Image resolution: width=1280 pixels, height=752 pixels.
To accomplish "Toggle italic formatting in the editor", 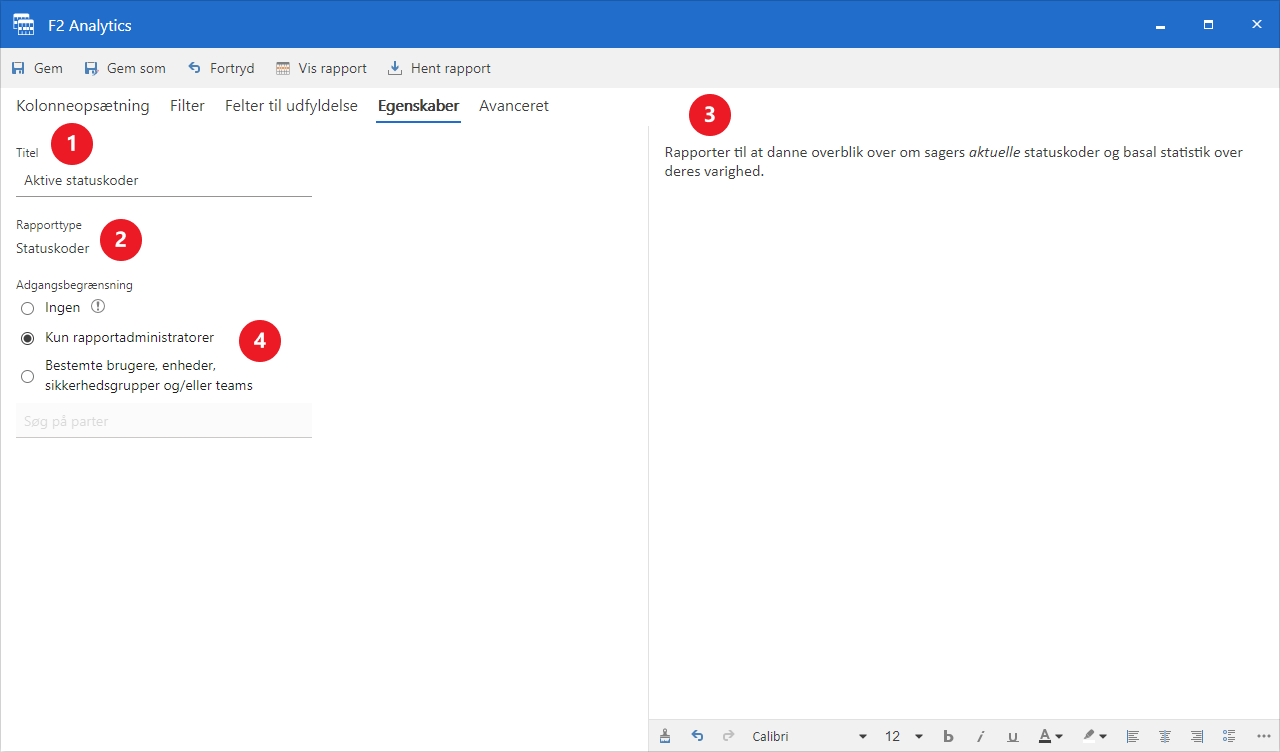I will (x=981, y=736).
